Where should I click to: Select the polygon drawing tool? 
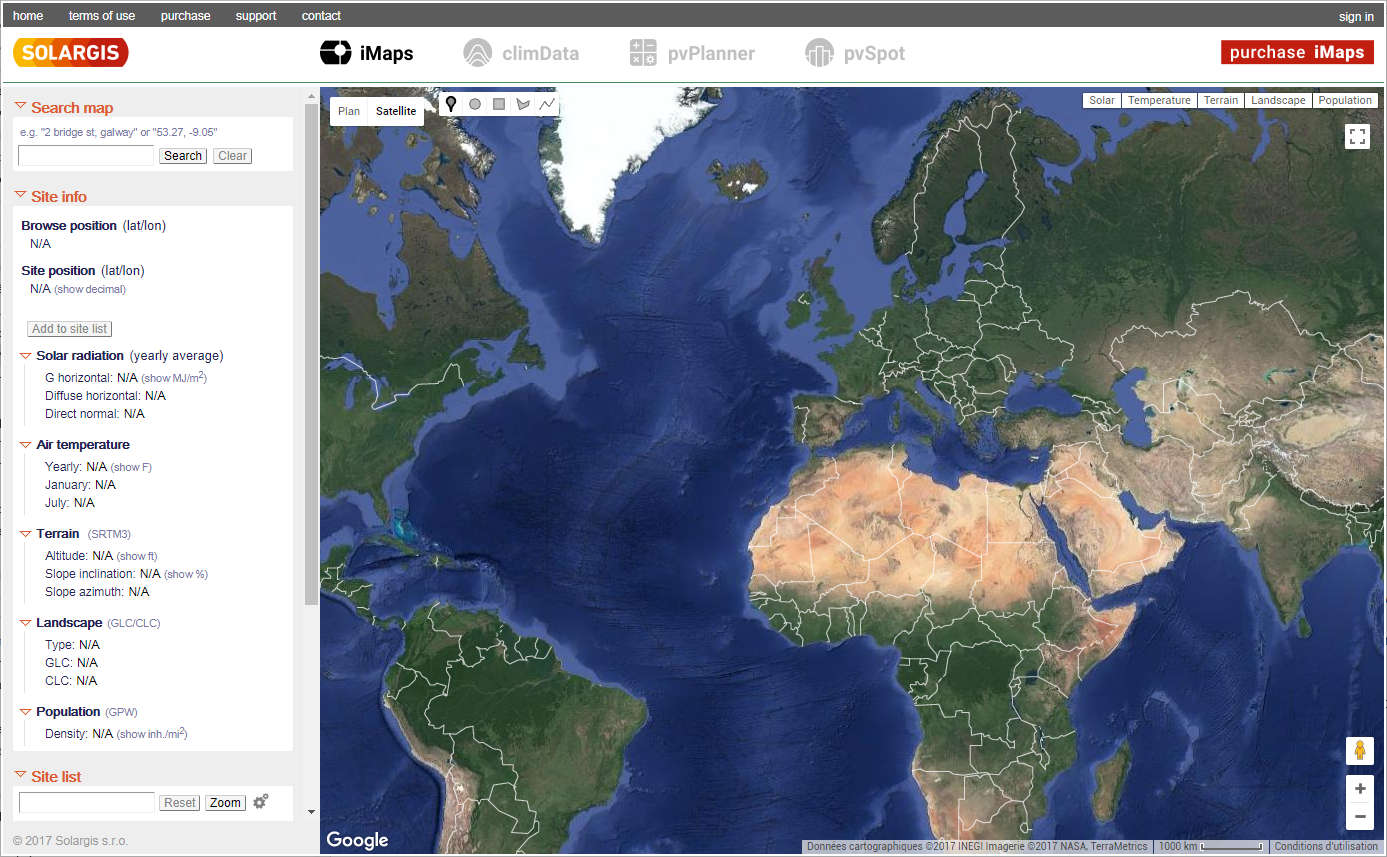click(522, 104)
